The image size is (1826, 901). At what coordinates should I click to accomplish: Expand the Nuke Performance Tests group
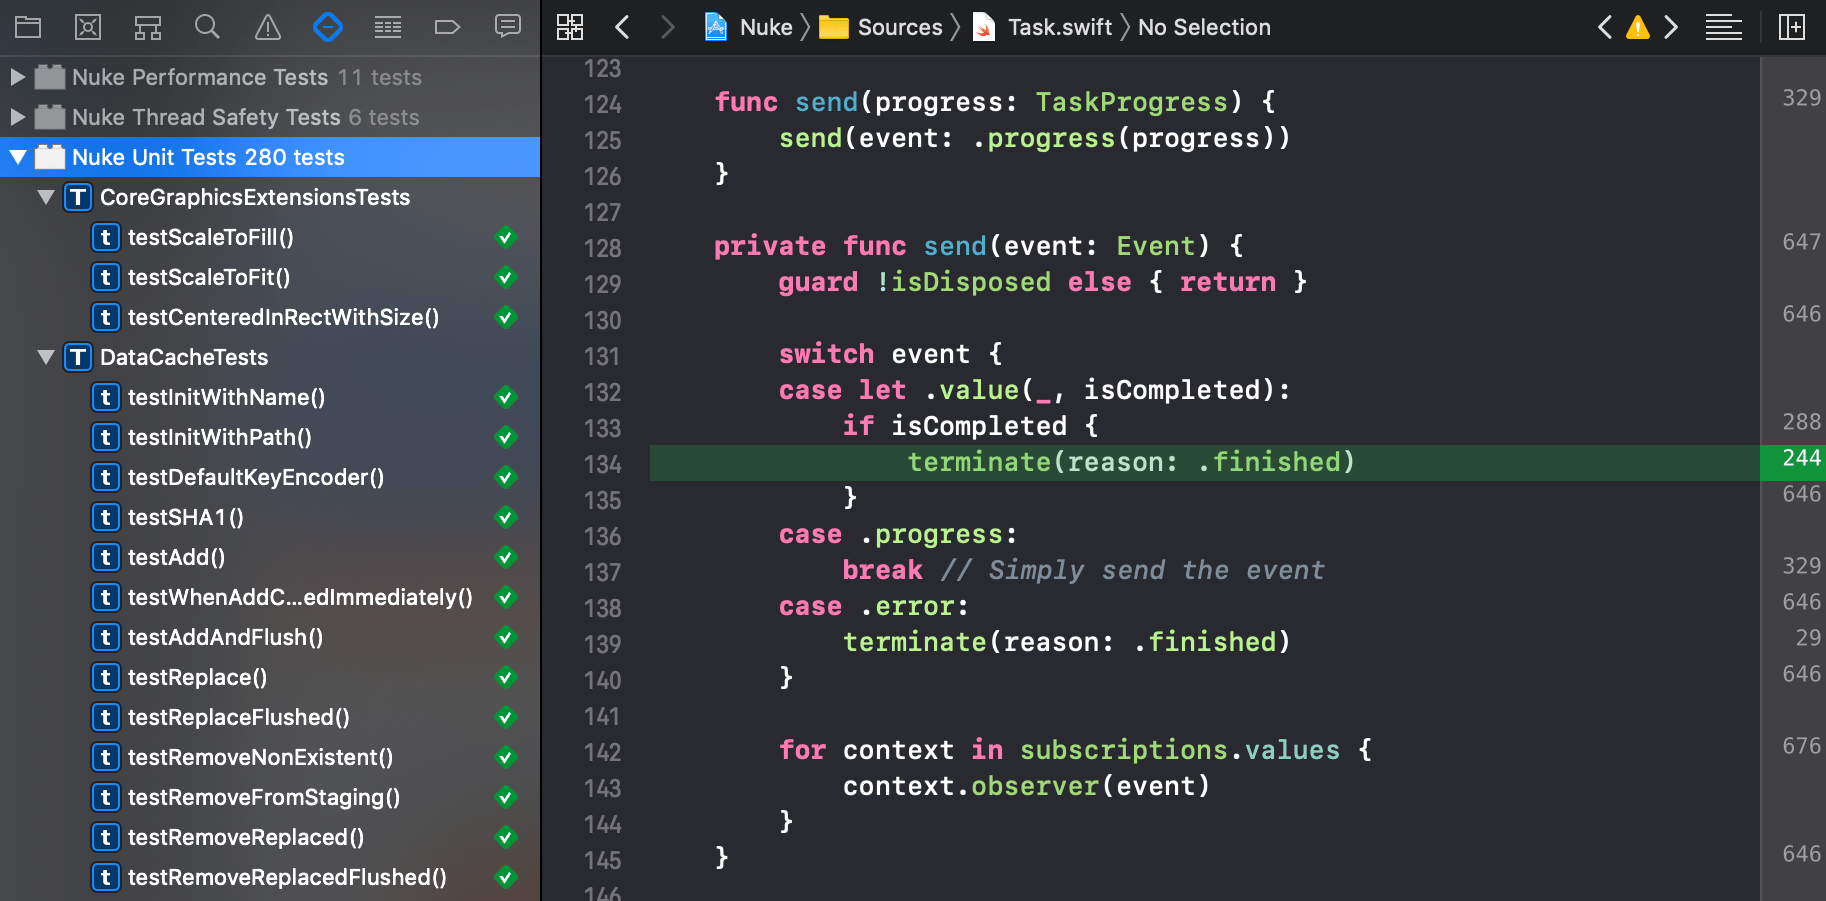click(16, 77)
